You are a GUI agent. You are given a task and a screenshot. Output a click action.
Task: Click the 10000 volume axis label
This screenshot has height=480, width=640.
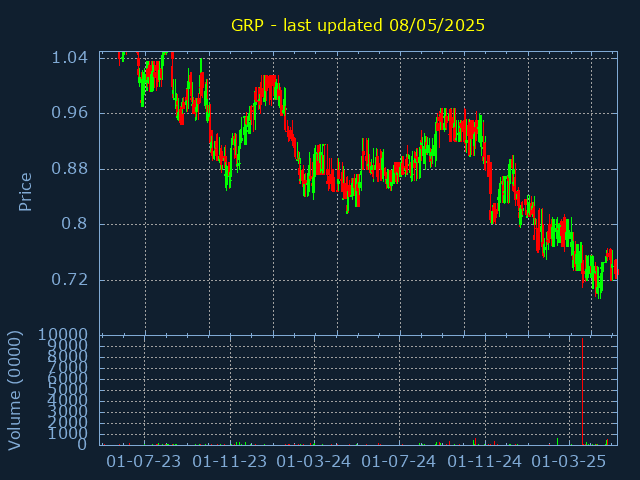click(x=63, y=335)
